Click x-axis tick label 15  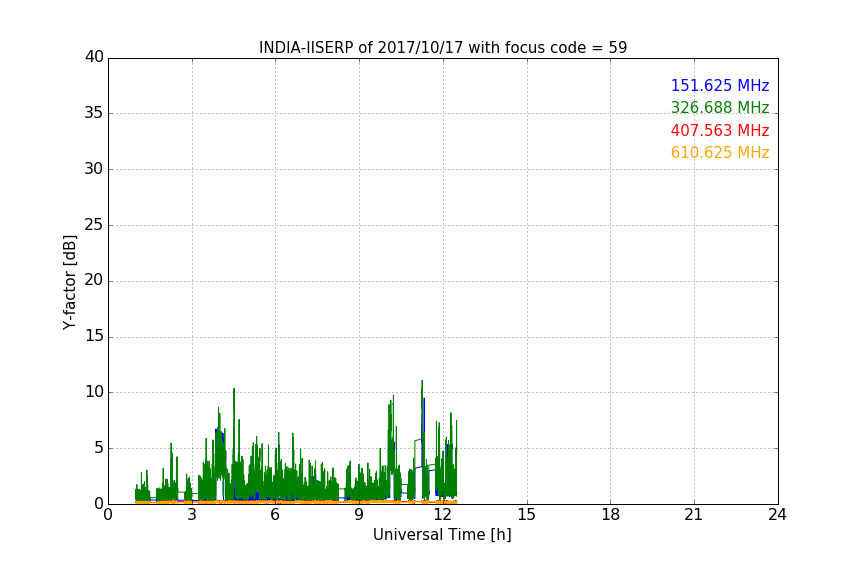(526, 515)
